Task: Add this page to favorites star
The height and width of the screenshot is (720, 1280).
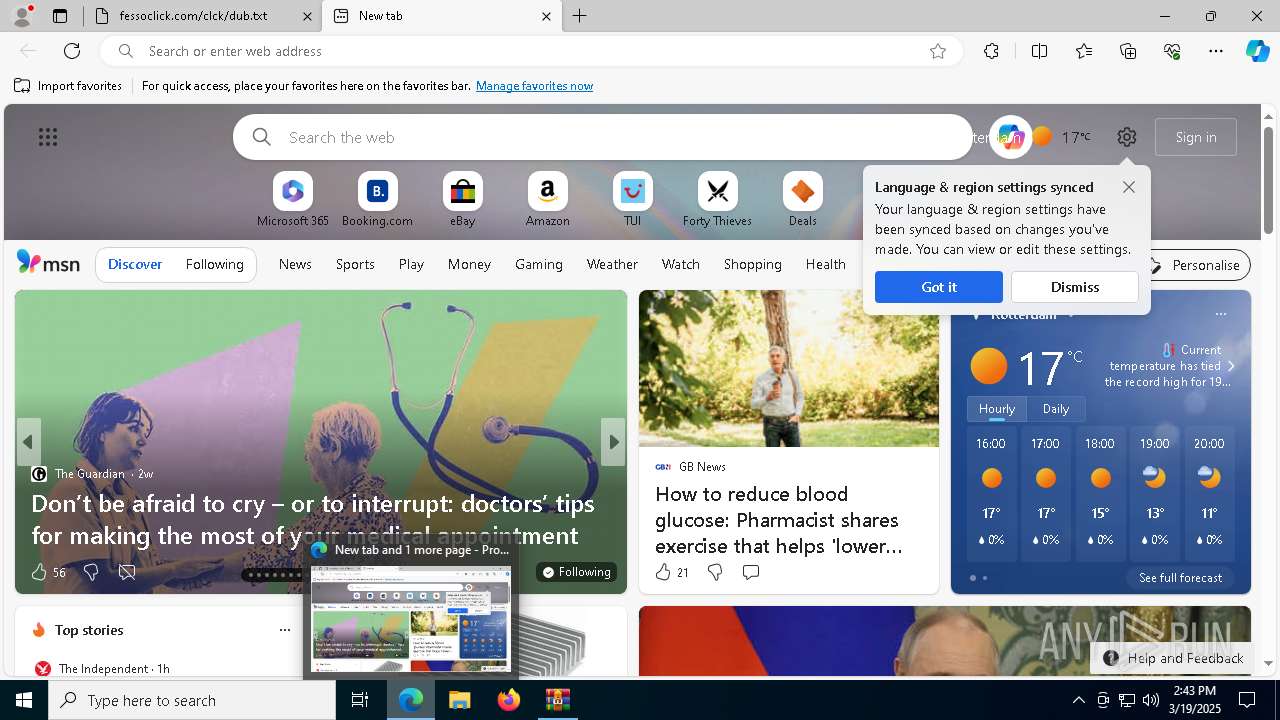Action: 938,51
